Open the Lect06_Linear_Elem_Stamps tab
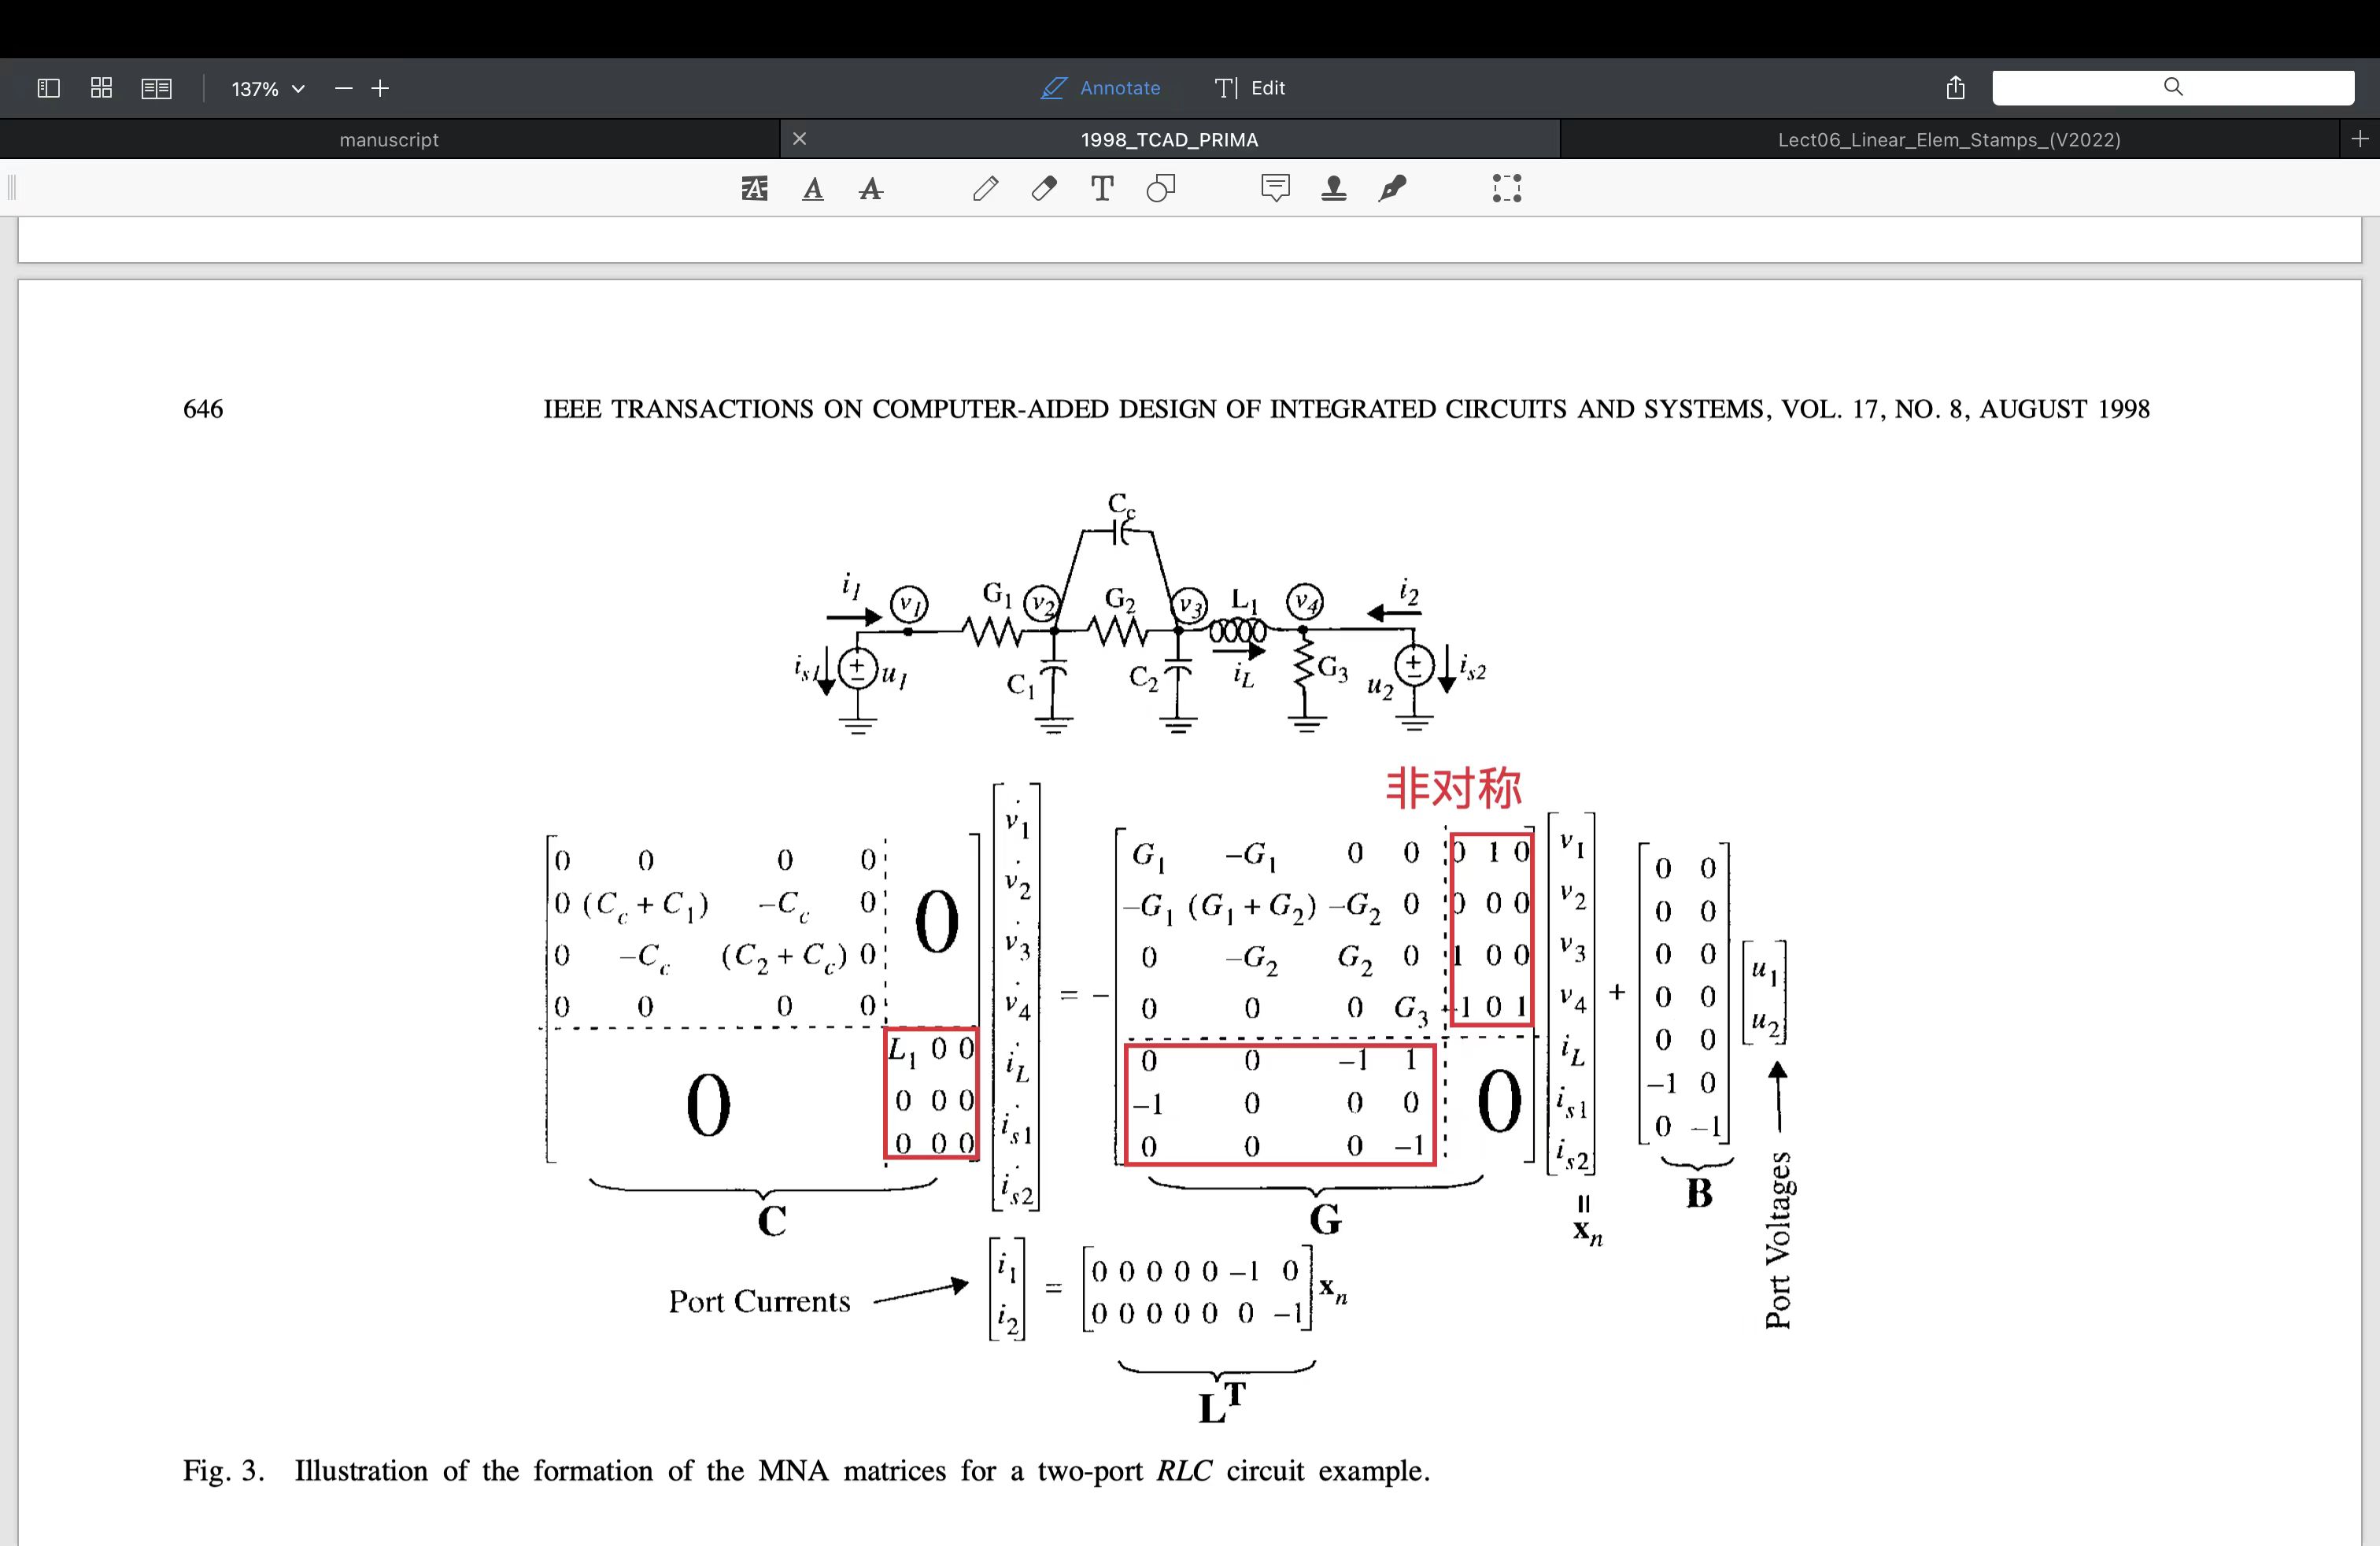This screenshot has height=1546, width=2380. click(1948, 140)
